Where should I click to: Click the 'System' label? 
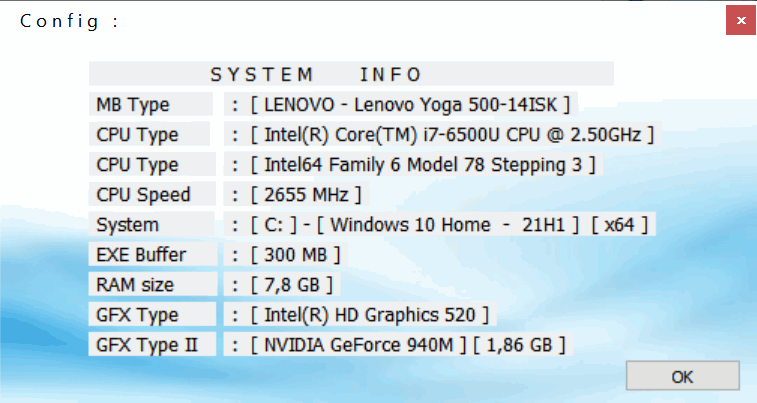coord(152,224)
